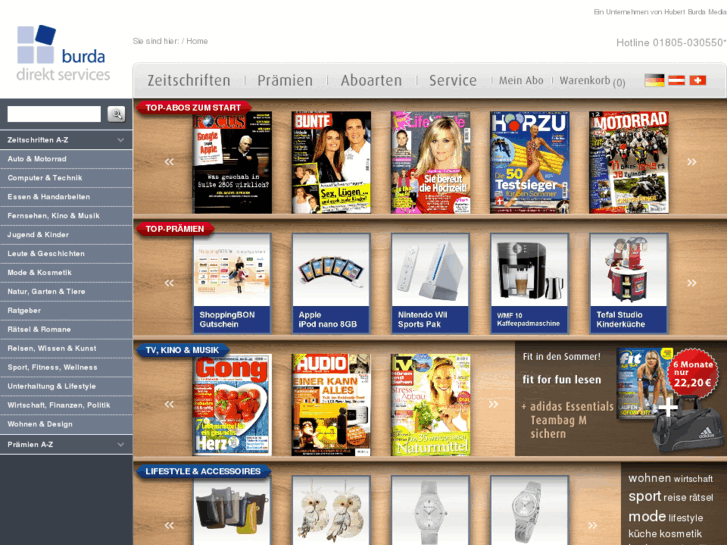Click TV, Kino & Musik next arrow
The height and width of the screenshot is (545, 727).
493,404
